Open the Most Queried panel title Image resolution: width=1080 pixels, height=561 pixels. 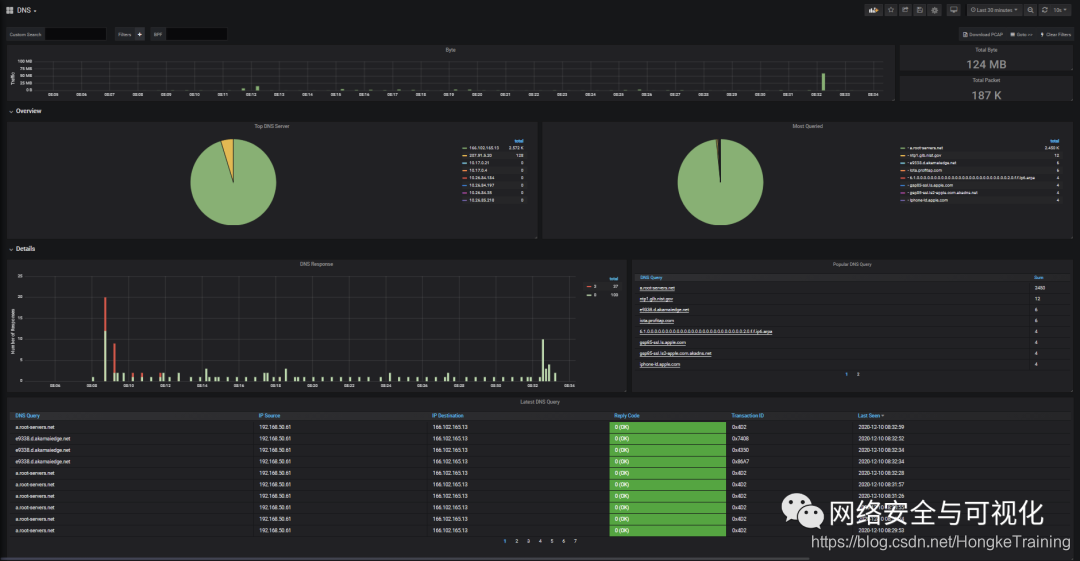click(x=807, y=126)
